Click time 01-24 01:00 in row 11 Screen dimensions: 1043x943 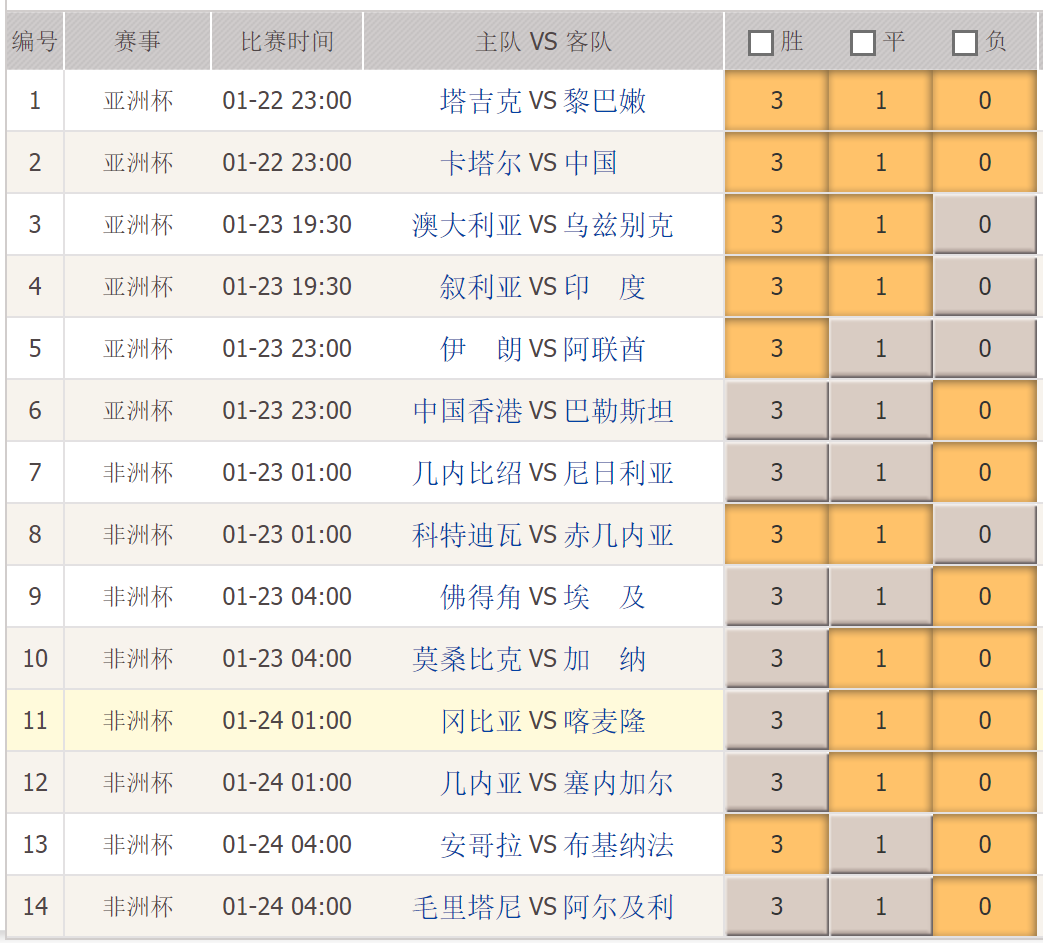pos(287,720)
